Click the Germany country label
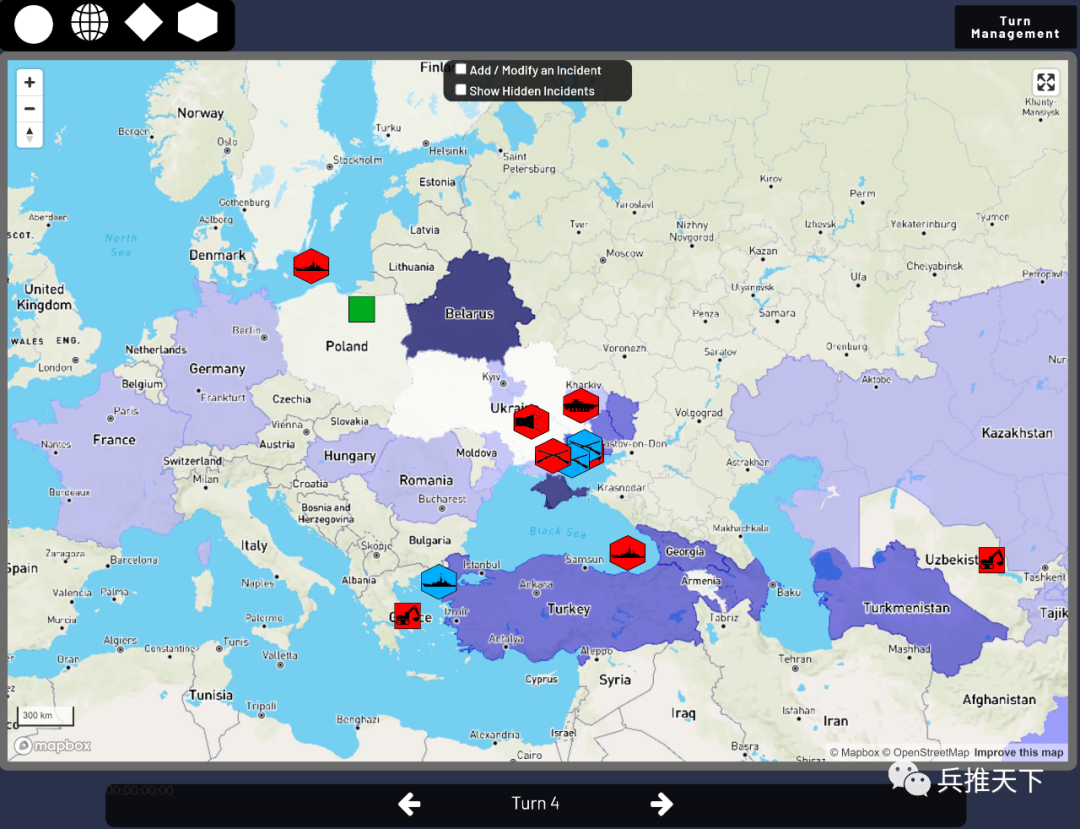Viewport: 1080px width, 829px height. [x=217, y=369]
